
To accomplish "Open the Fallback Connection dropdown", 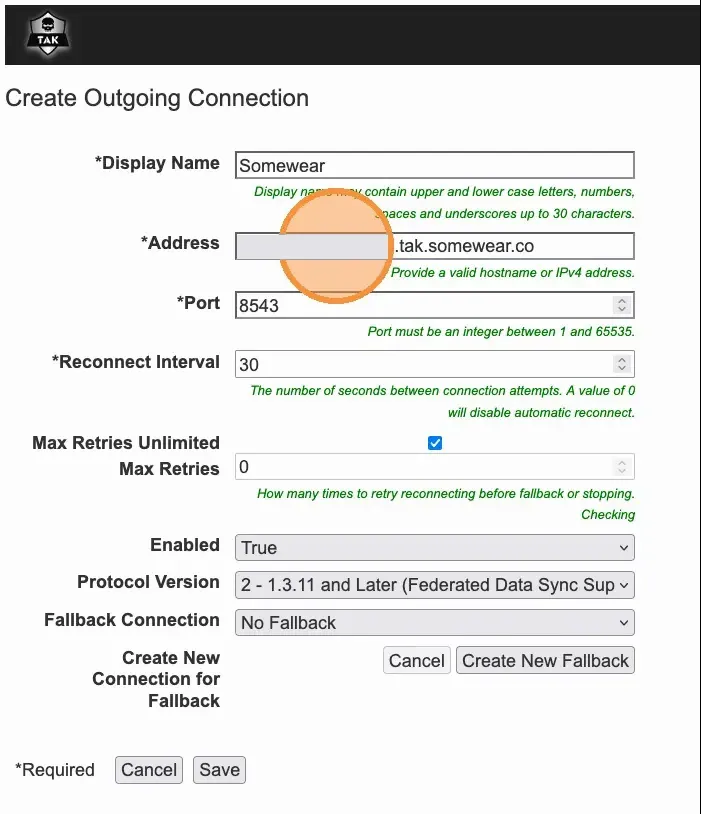I will pos(435,622).
